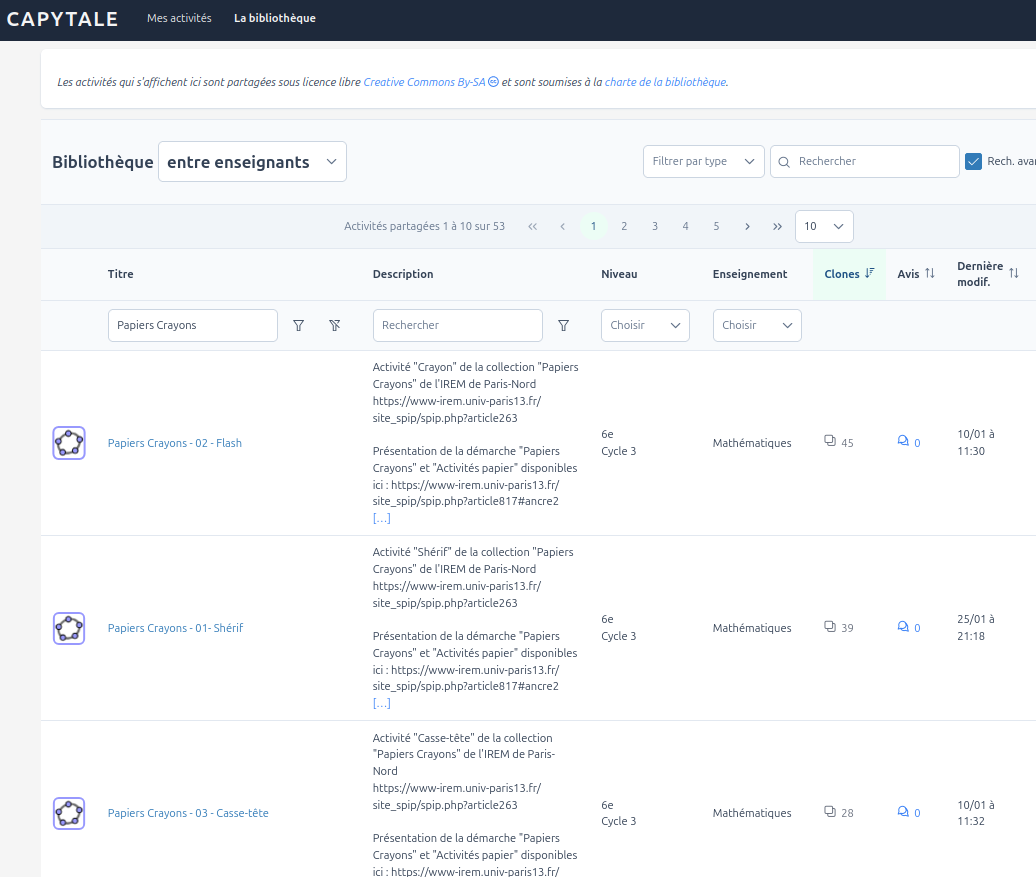This screenshot has width=1036, height=877.
Task: Expand description [...] for 02 - Flash row
Action: tap(381, 518)
